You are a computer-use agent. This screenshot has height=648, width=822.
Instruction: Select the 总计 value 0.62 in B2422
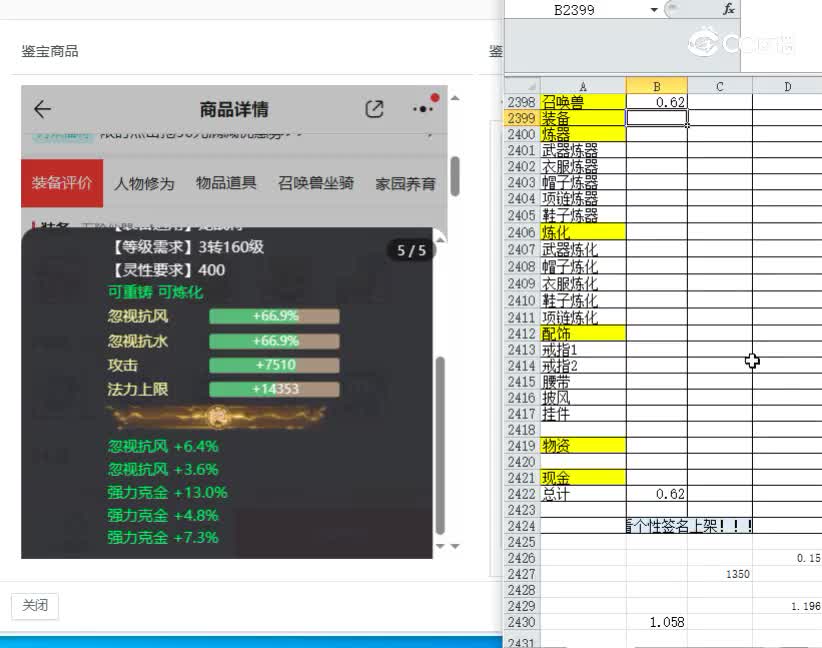[656, 494]
